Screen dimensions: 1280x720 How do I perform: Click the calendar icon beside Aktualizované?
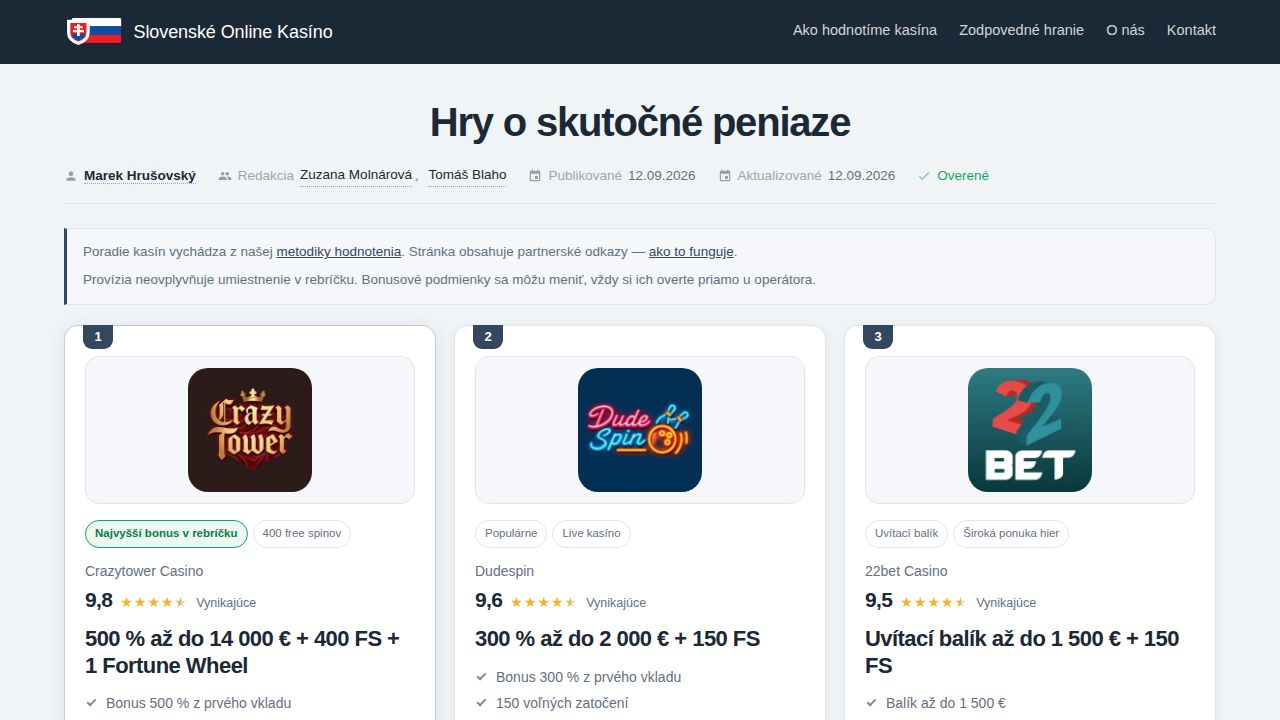(725, 176)
